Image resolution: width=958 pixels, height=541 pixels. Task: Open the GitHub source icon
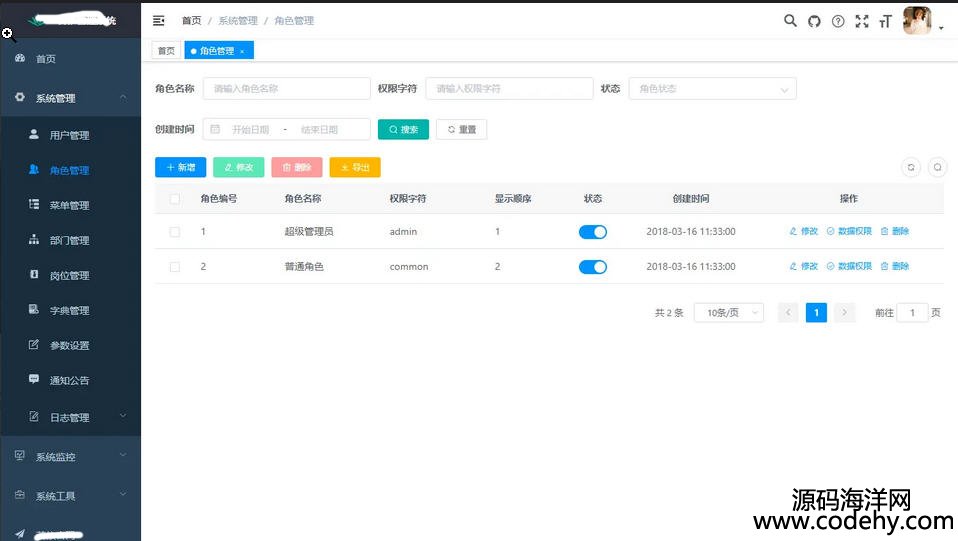pos(814,21)
